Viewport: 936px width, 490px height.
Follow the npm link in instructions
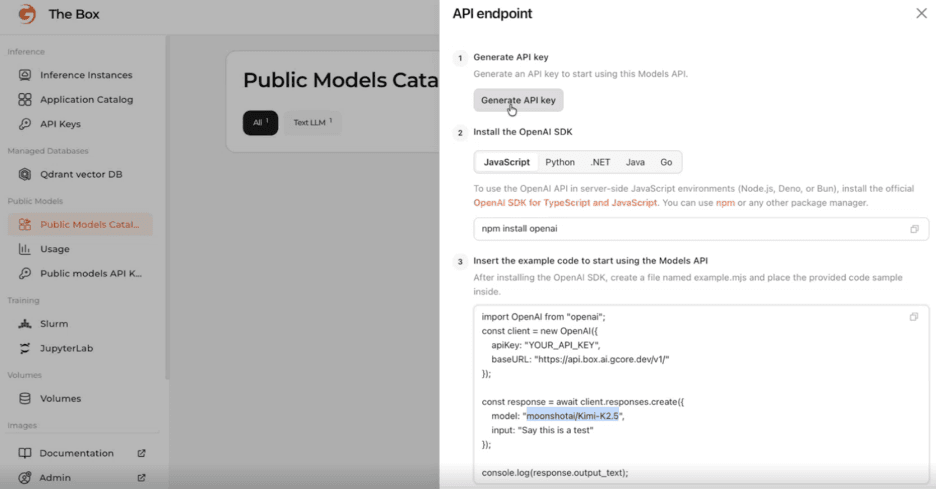coord(725,203)
